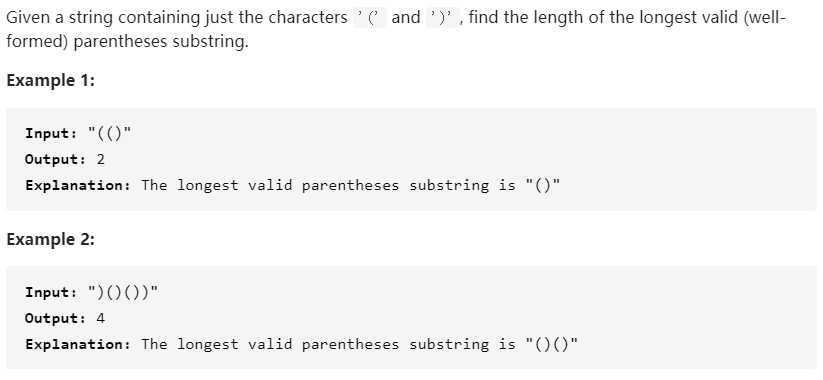Click the Output label in Example 1
This screenshot has width=823, height=380.
(55, 159)
